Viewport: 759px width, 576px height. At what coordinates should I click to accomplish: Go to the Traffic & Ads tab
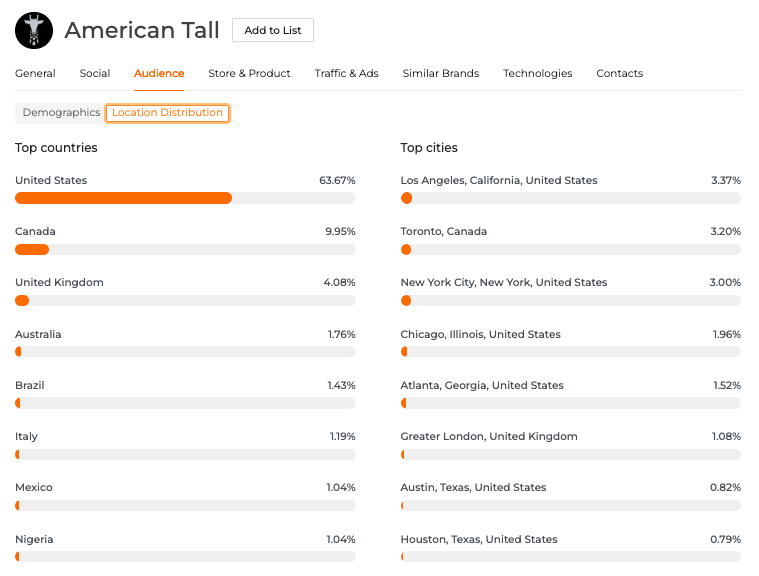(x=346, y=73)
